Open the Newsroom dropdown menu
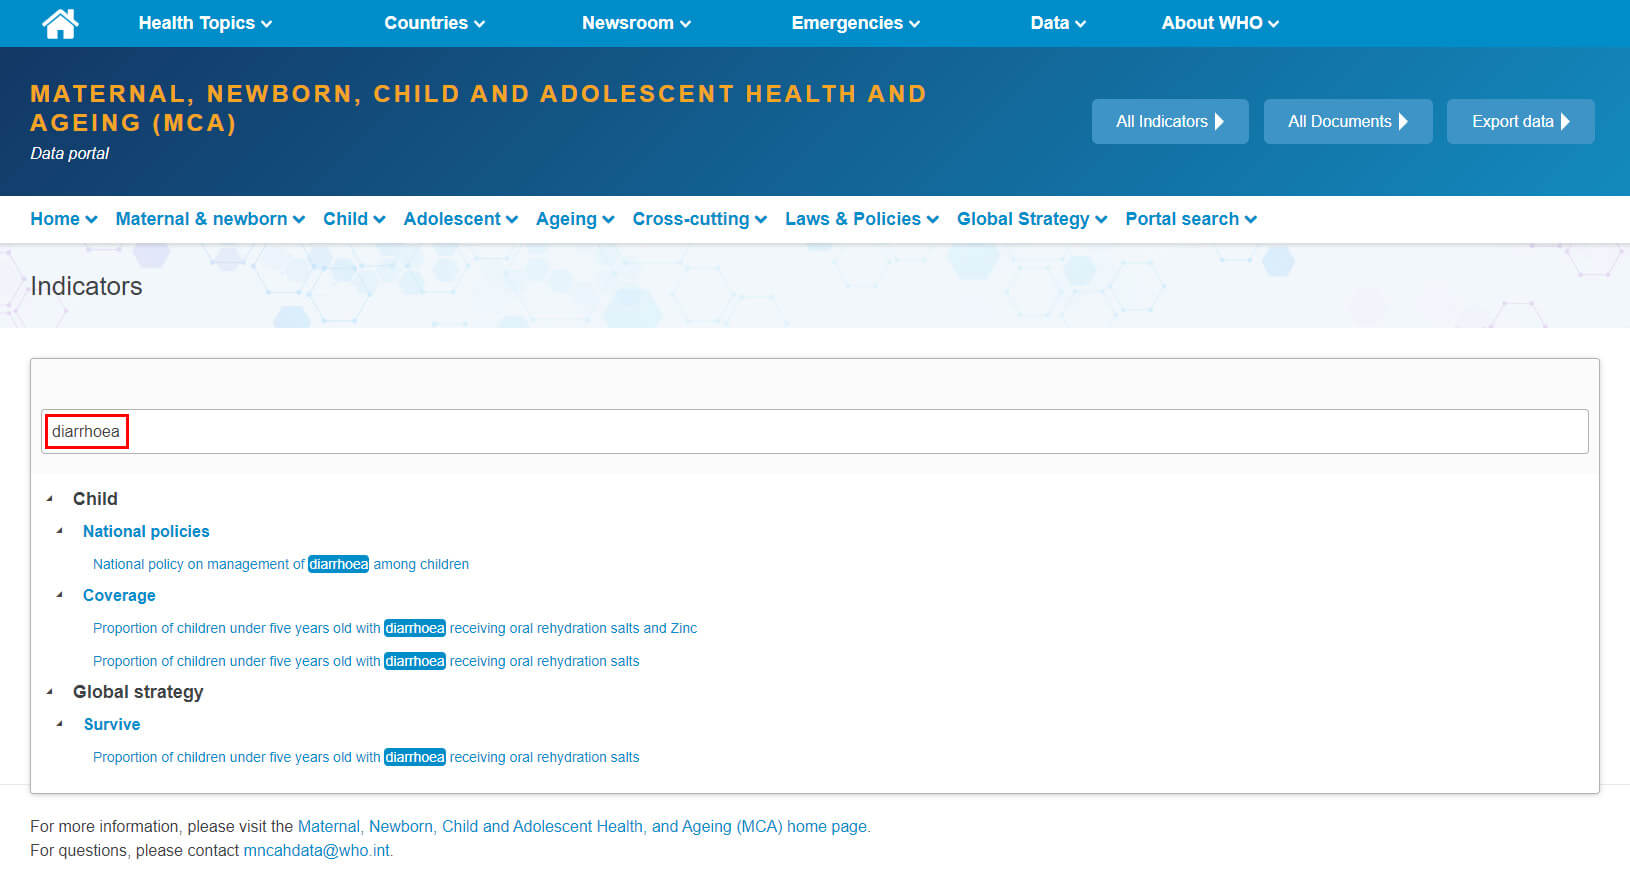The width and height of the screenshot is (1630, 876). click(x=636, y=23)
